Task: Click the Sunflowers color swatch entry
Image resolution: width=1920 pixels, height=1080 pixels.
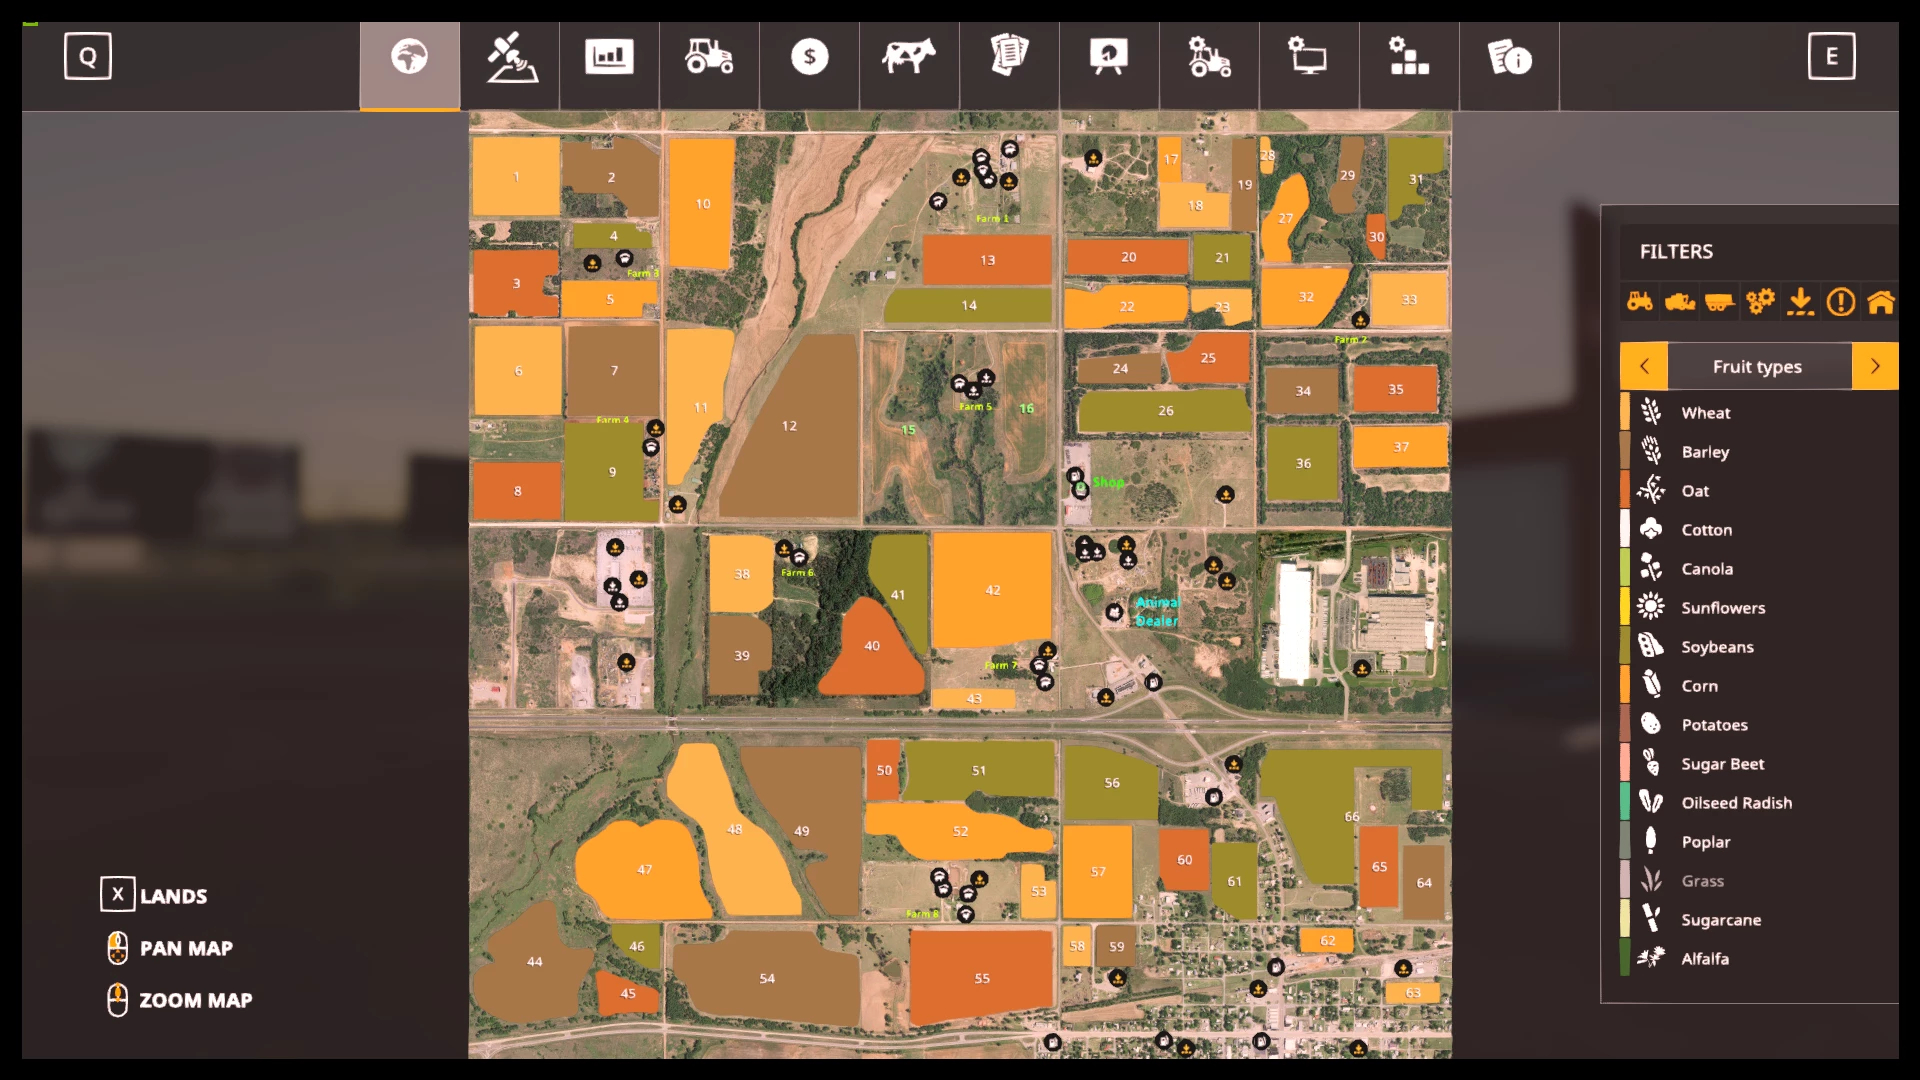Action: pyautogui.click(x=1626, y=607)
